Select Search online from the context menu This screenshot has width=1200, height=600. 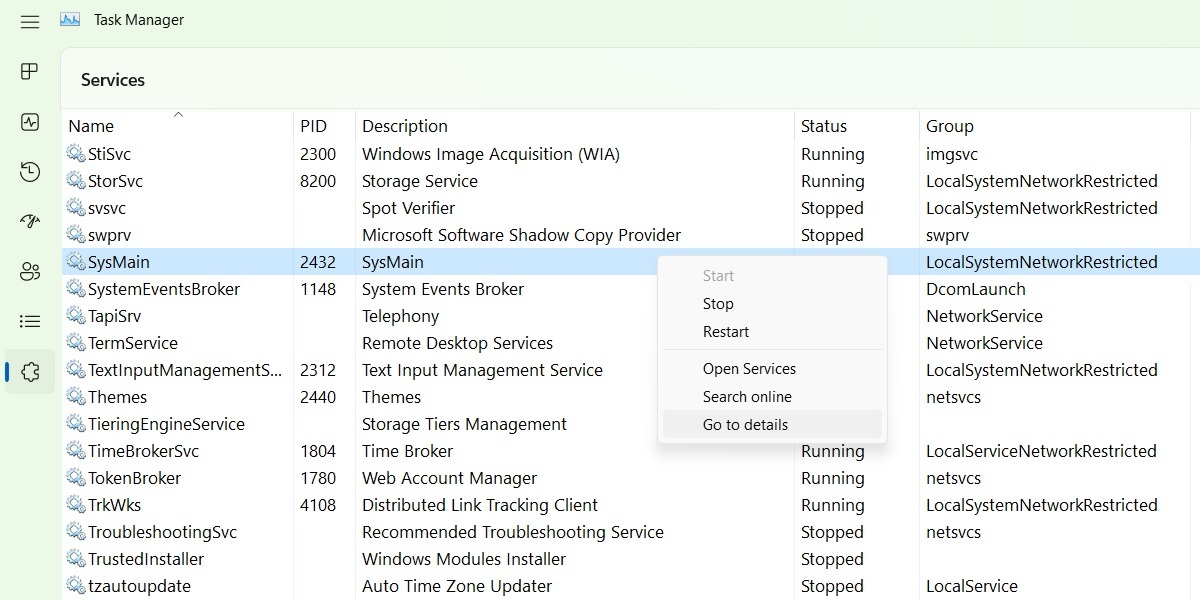coord(747,396)
